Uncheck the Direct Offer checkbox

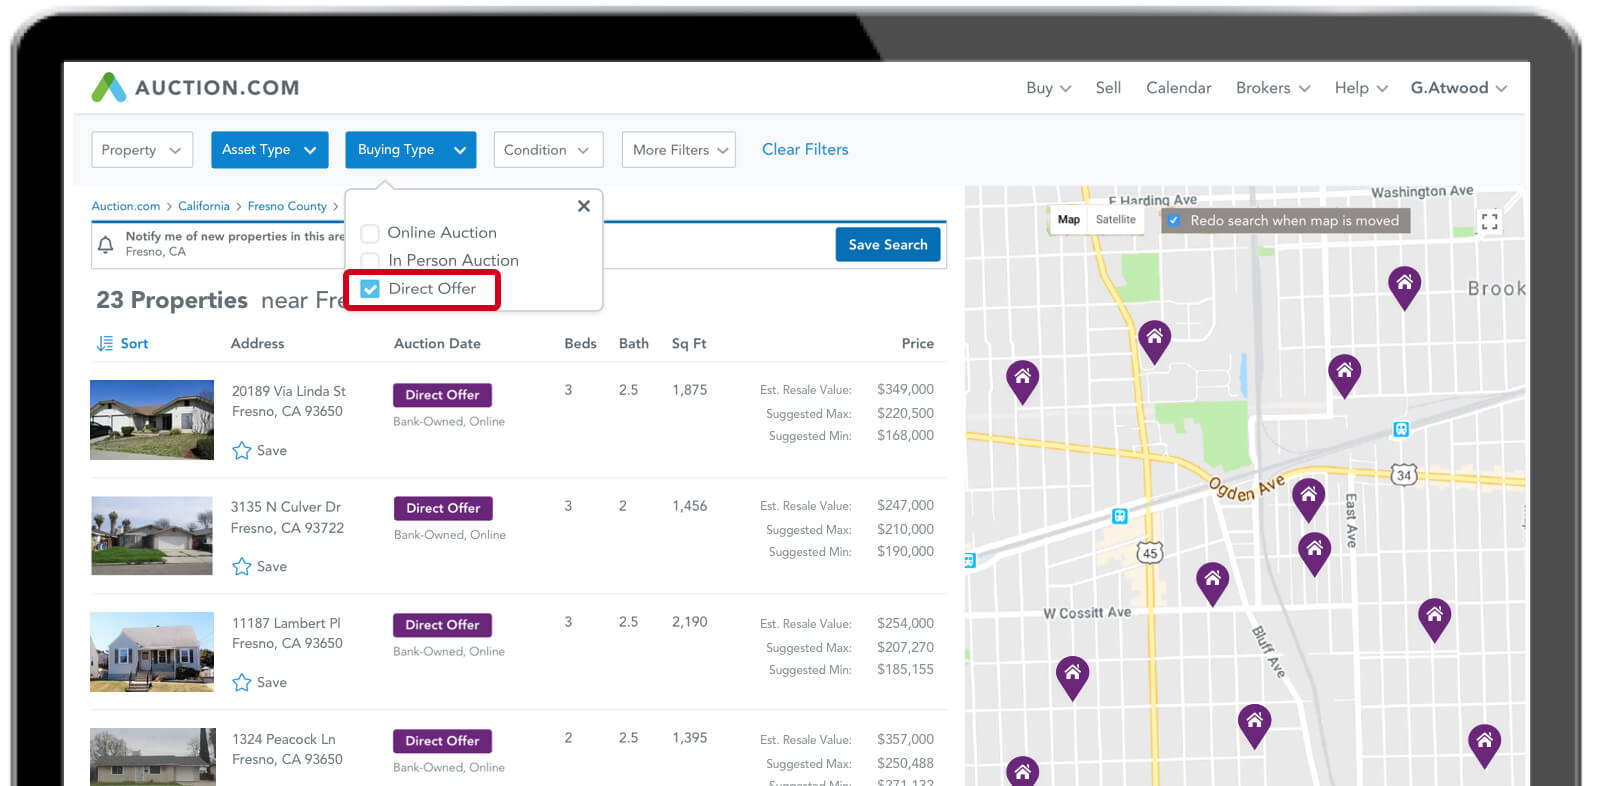[x=370, y=289]
